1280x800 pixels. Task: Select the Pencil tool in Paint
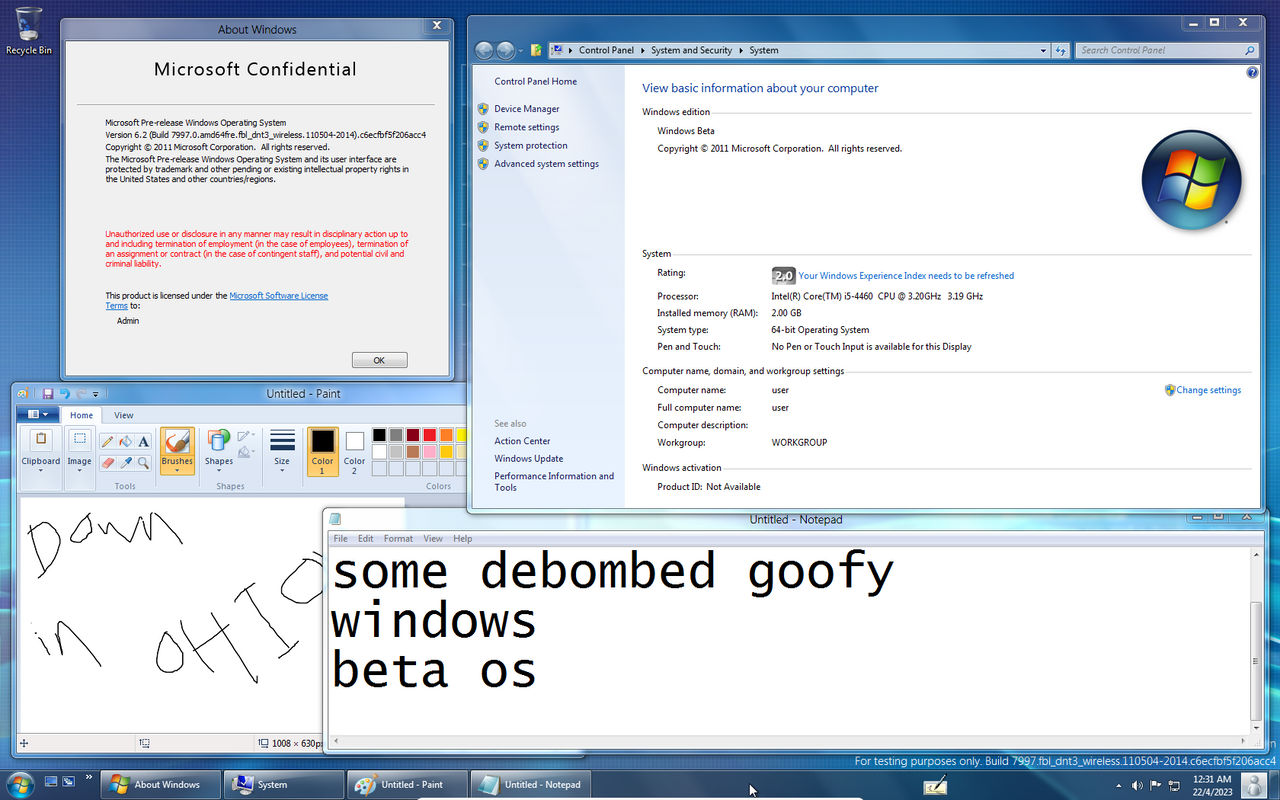[x=107, y=441]
